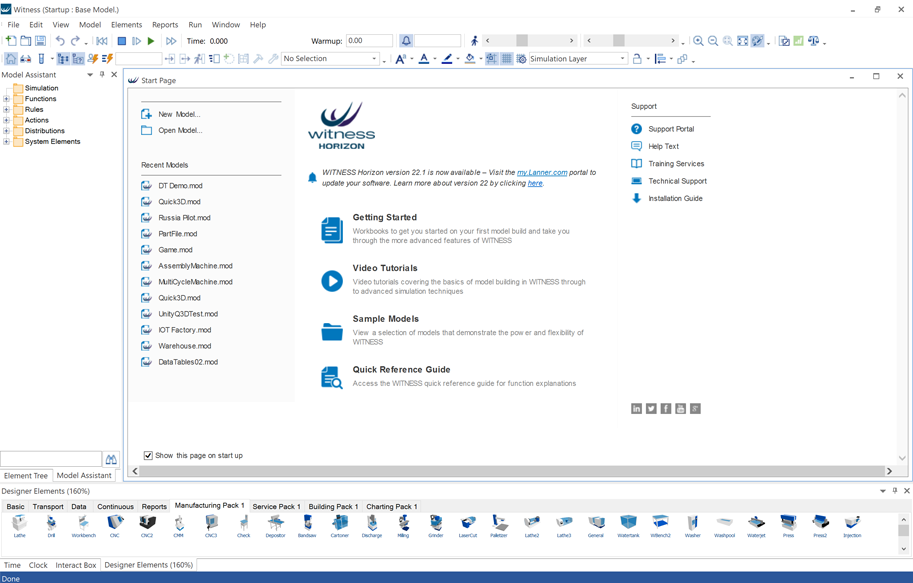The image size is (913, 583).
Task: Switch to the Element Tree tab
Action: pyautogui.click(x=26, y=476)
